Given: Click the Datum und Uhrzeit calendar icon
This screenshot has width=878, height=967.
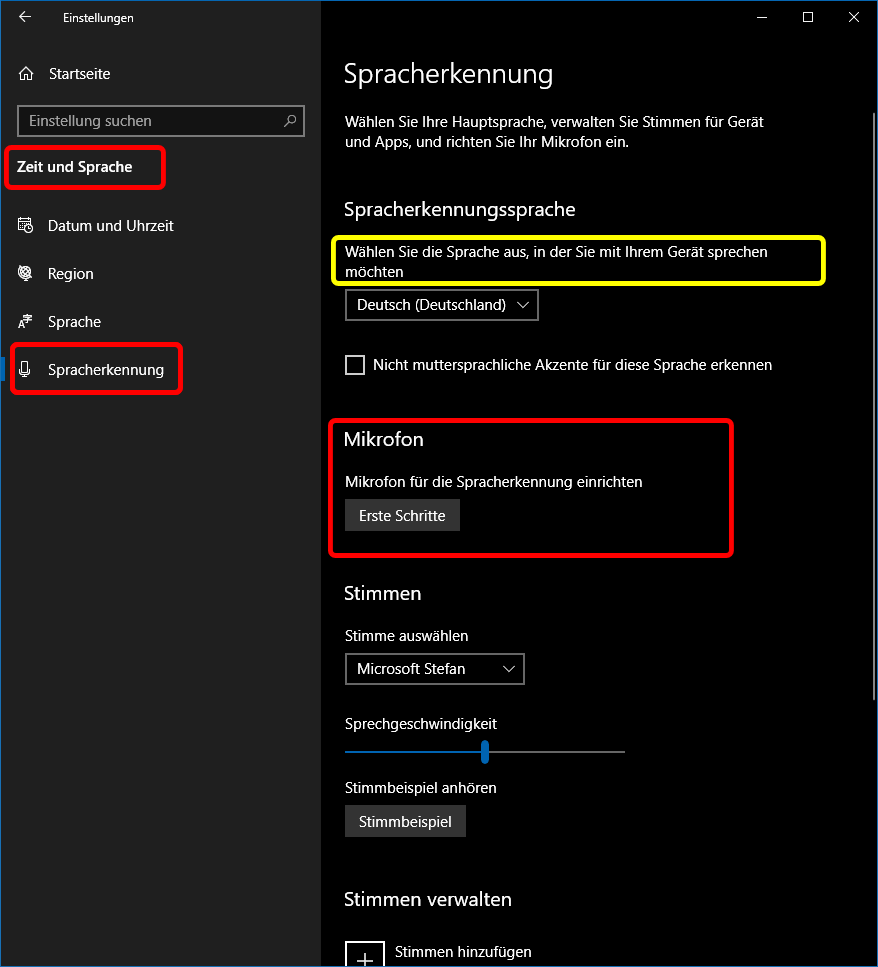Looking at the screenshot, I should click(26, 226).
